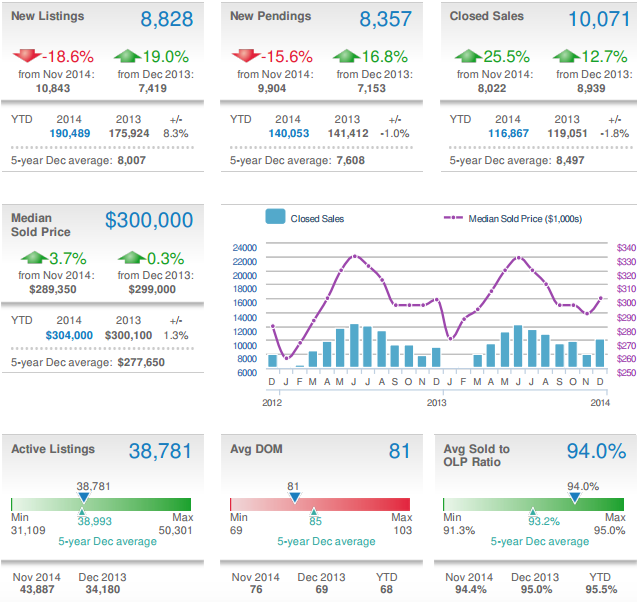Click the red gradient Avg DOM range bar
This screenshot has width=637, height=602.
point(320,504)
